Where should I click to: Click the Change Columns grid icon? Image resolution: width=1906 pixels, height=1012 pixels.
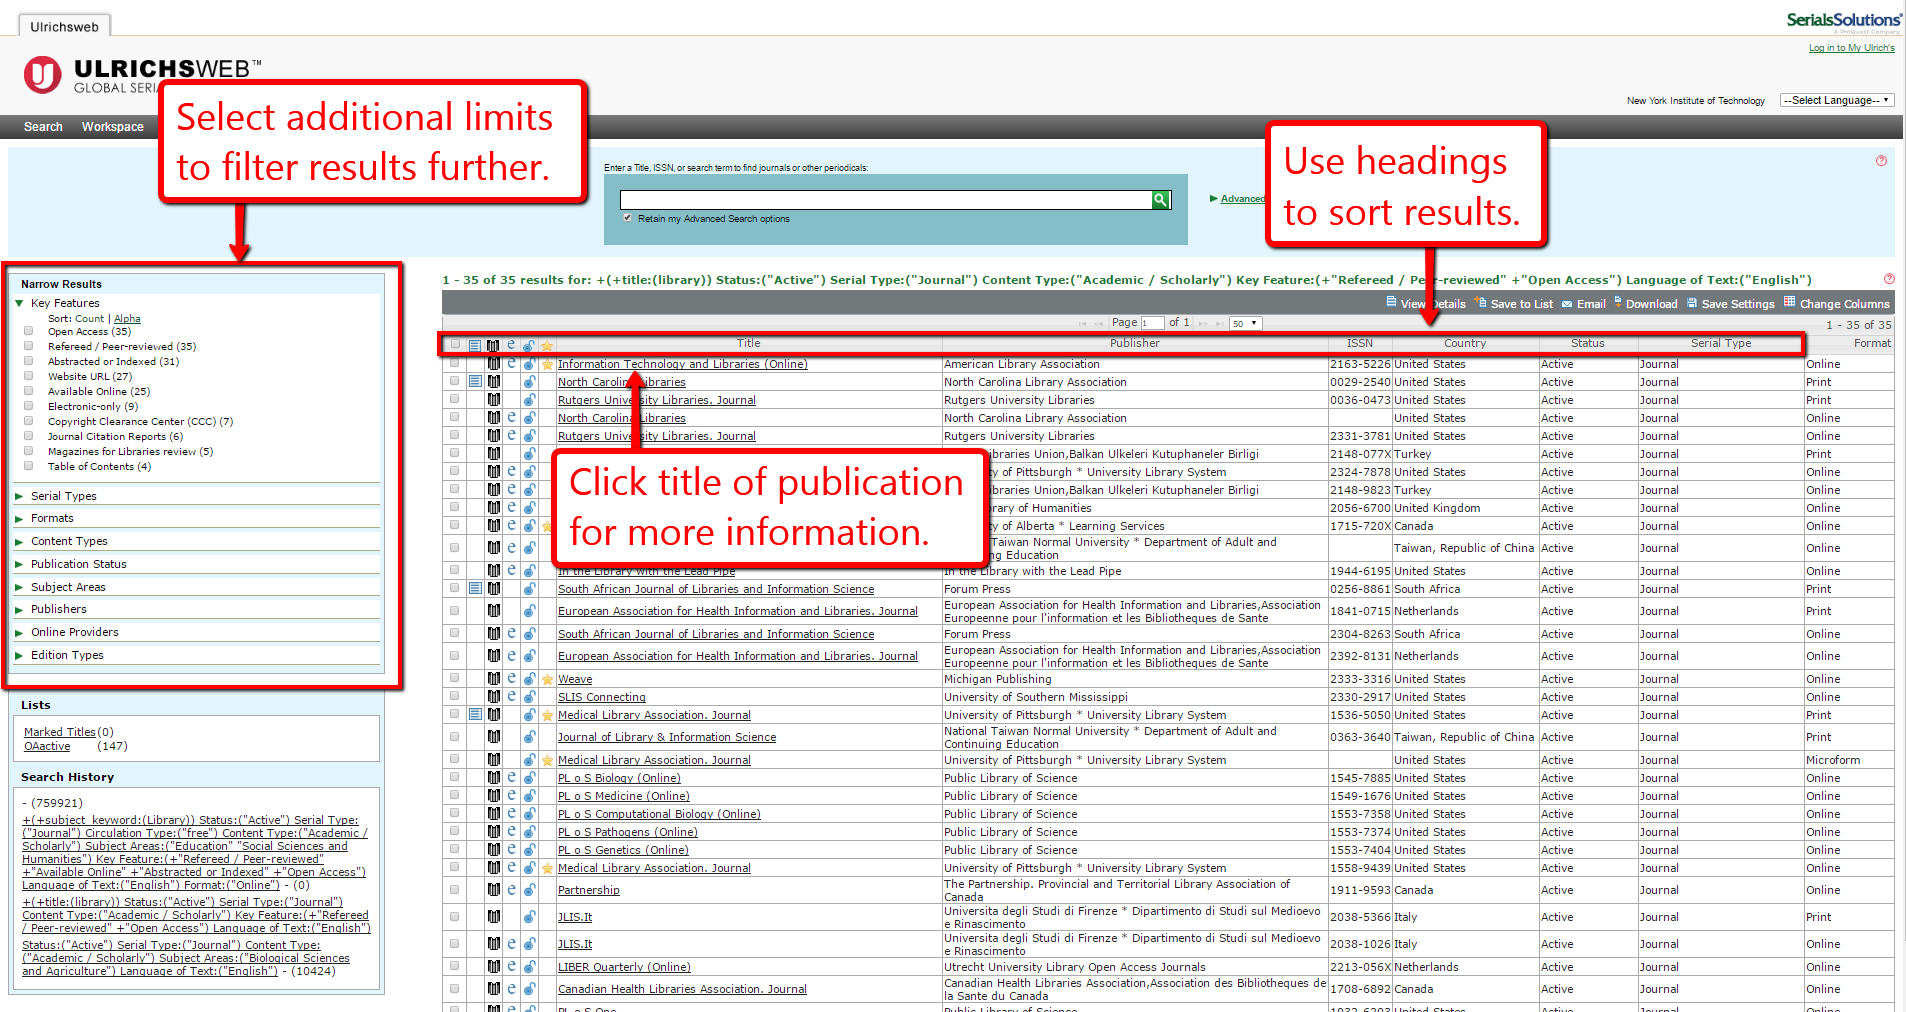coord(1789,302)
